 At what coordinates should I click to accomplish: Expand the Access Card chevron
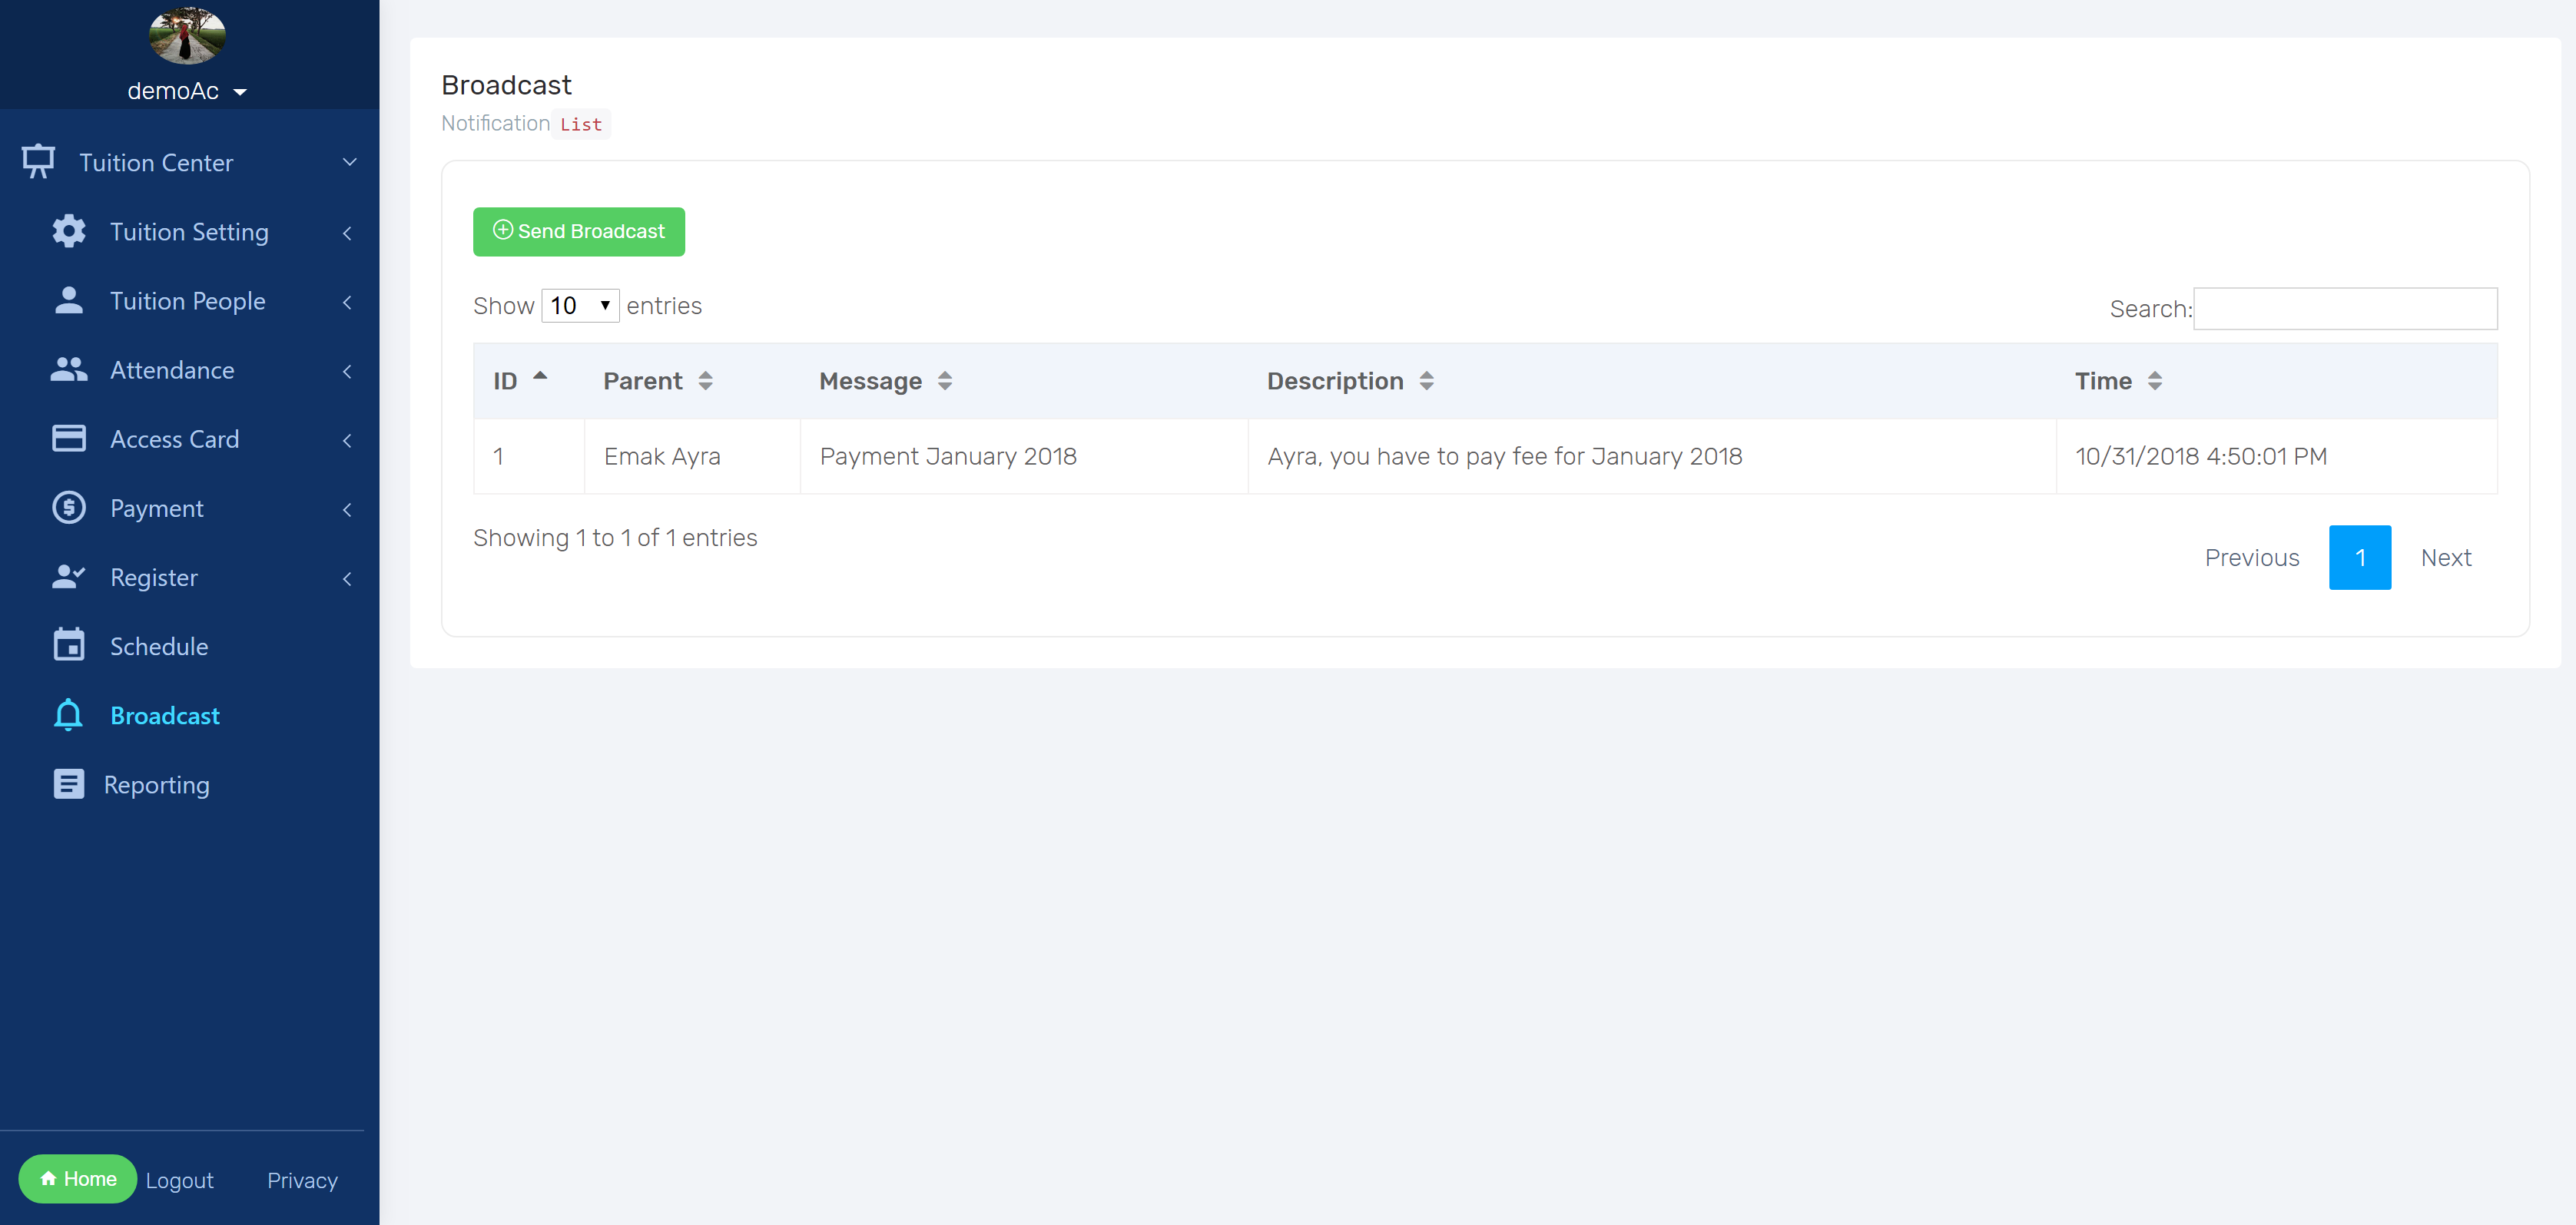tap(347, 439)
